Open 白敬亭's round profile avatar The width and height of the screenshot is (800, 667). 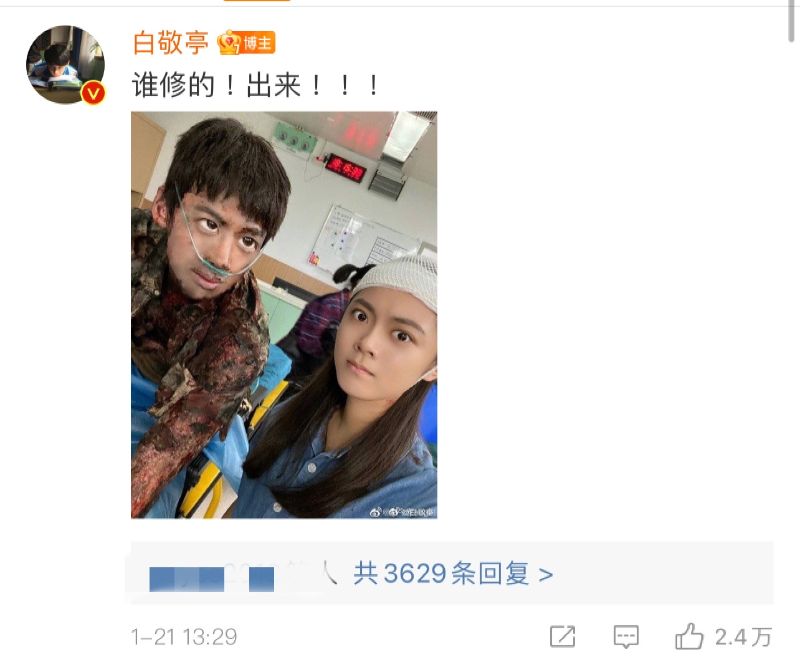click(x=65, y=64)
